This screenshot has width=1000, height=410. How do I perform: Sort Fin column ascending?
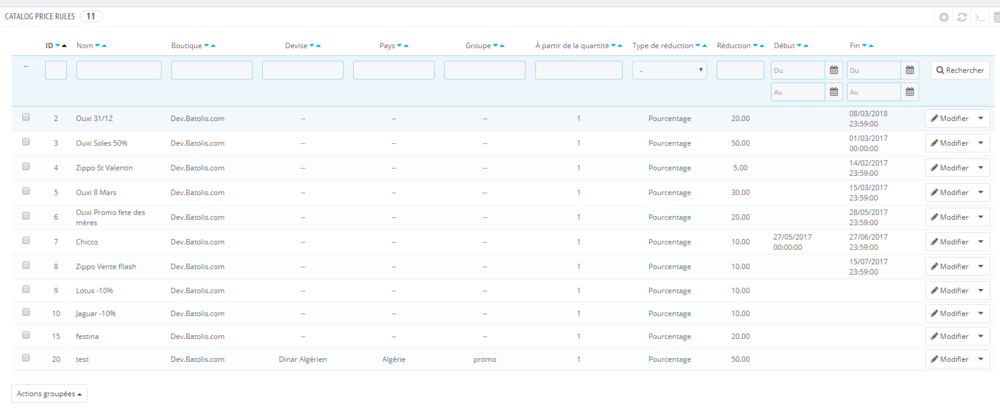[x=871, y=46]
